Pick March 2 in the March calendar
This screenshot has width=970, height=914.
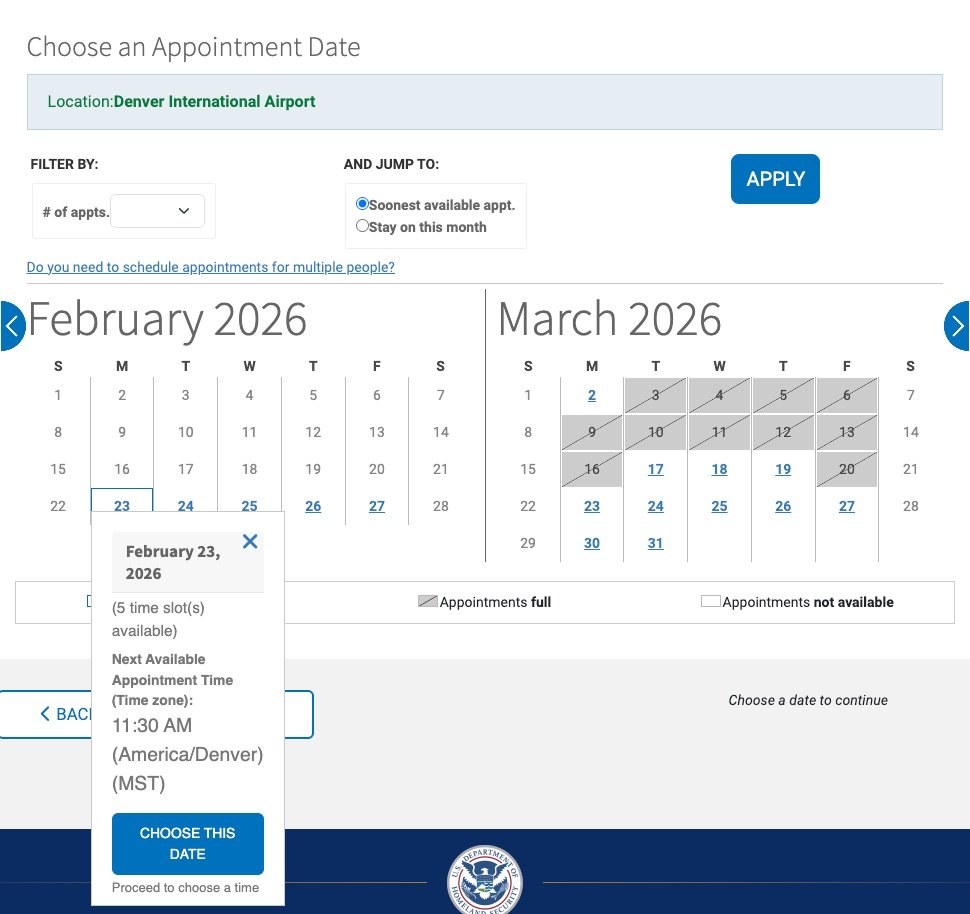coord(592,395)
